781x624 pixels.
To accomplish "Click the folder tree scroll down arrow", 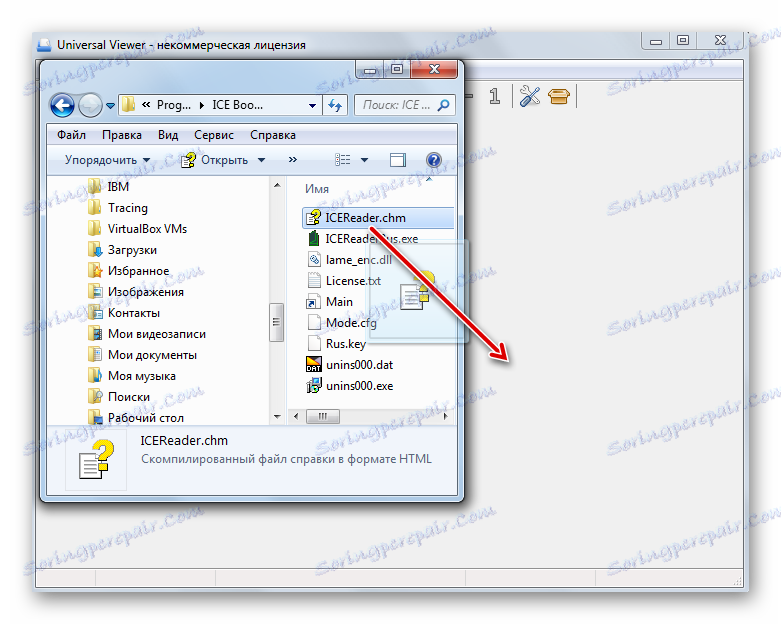I will 277,416.
